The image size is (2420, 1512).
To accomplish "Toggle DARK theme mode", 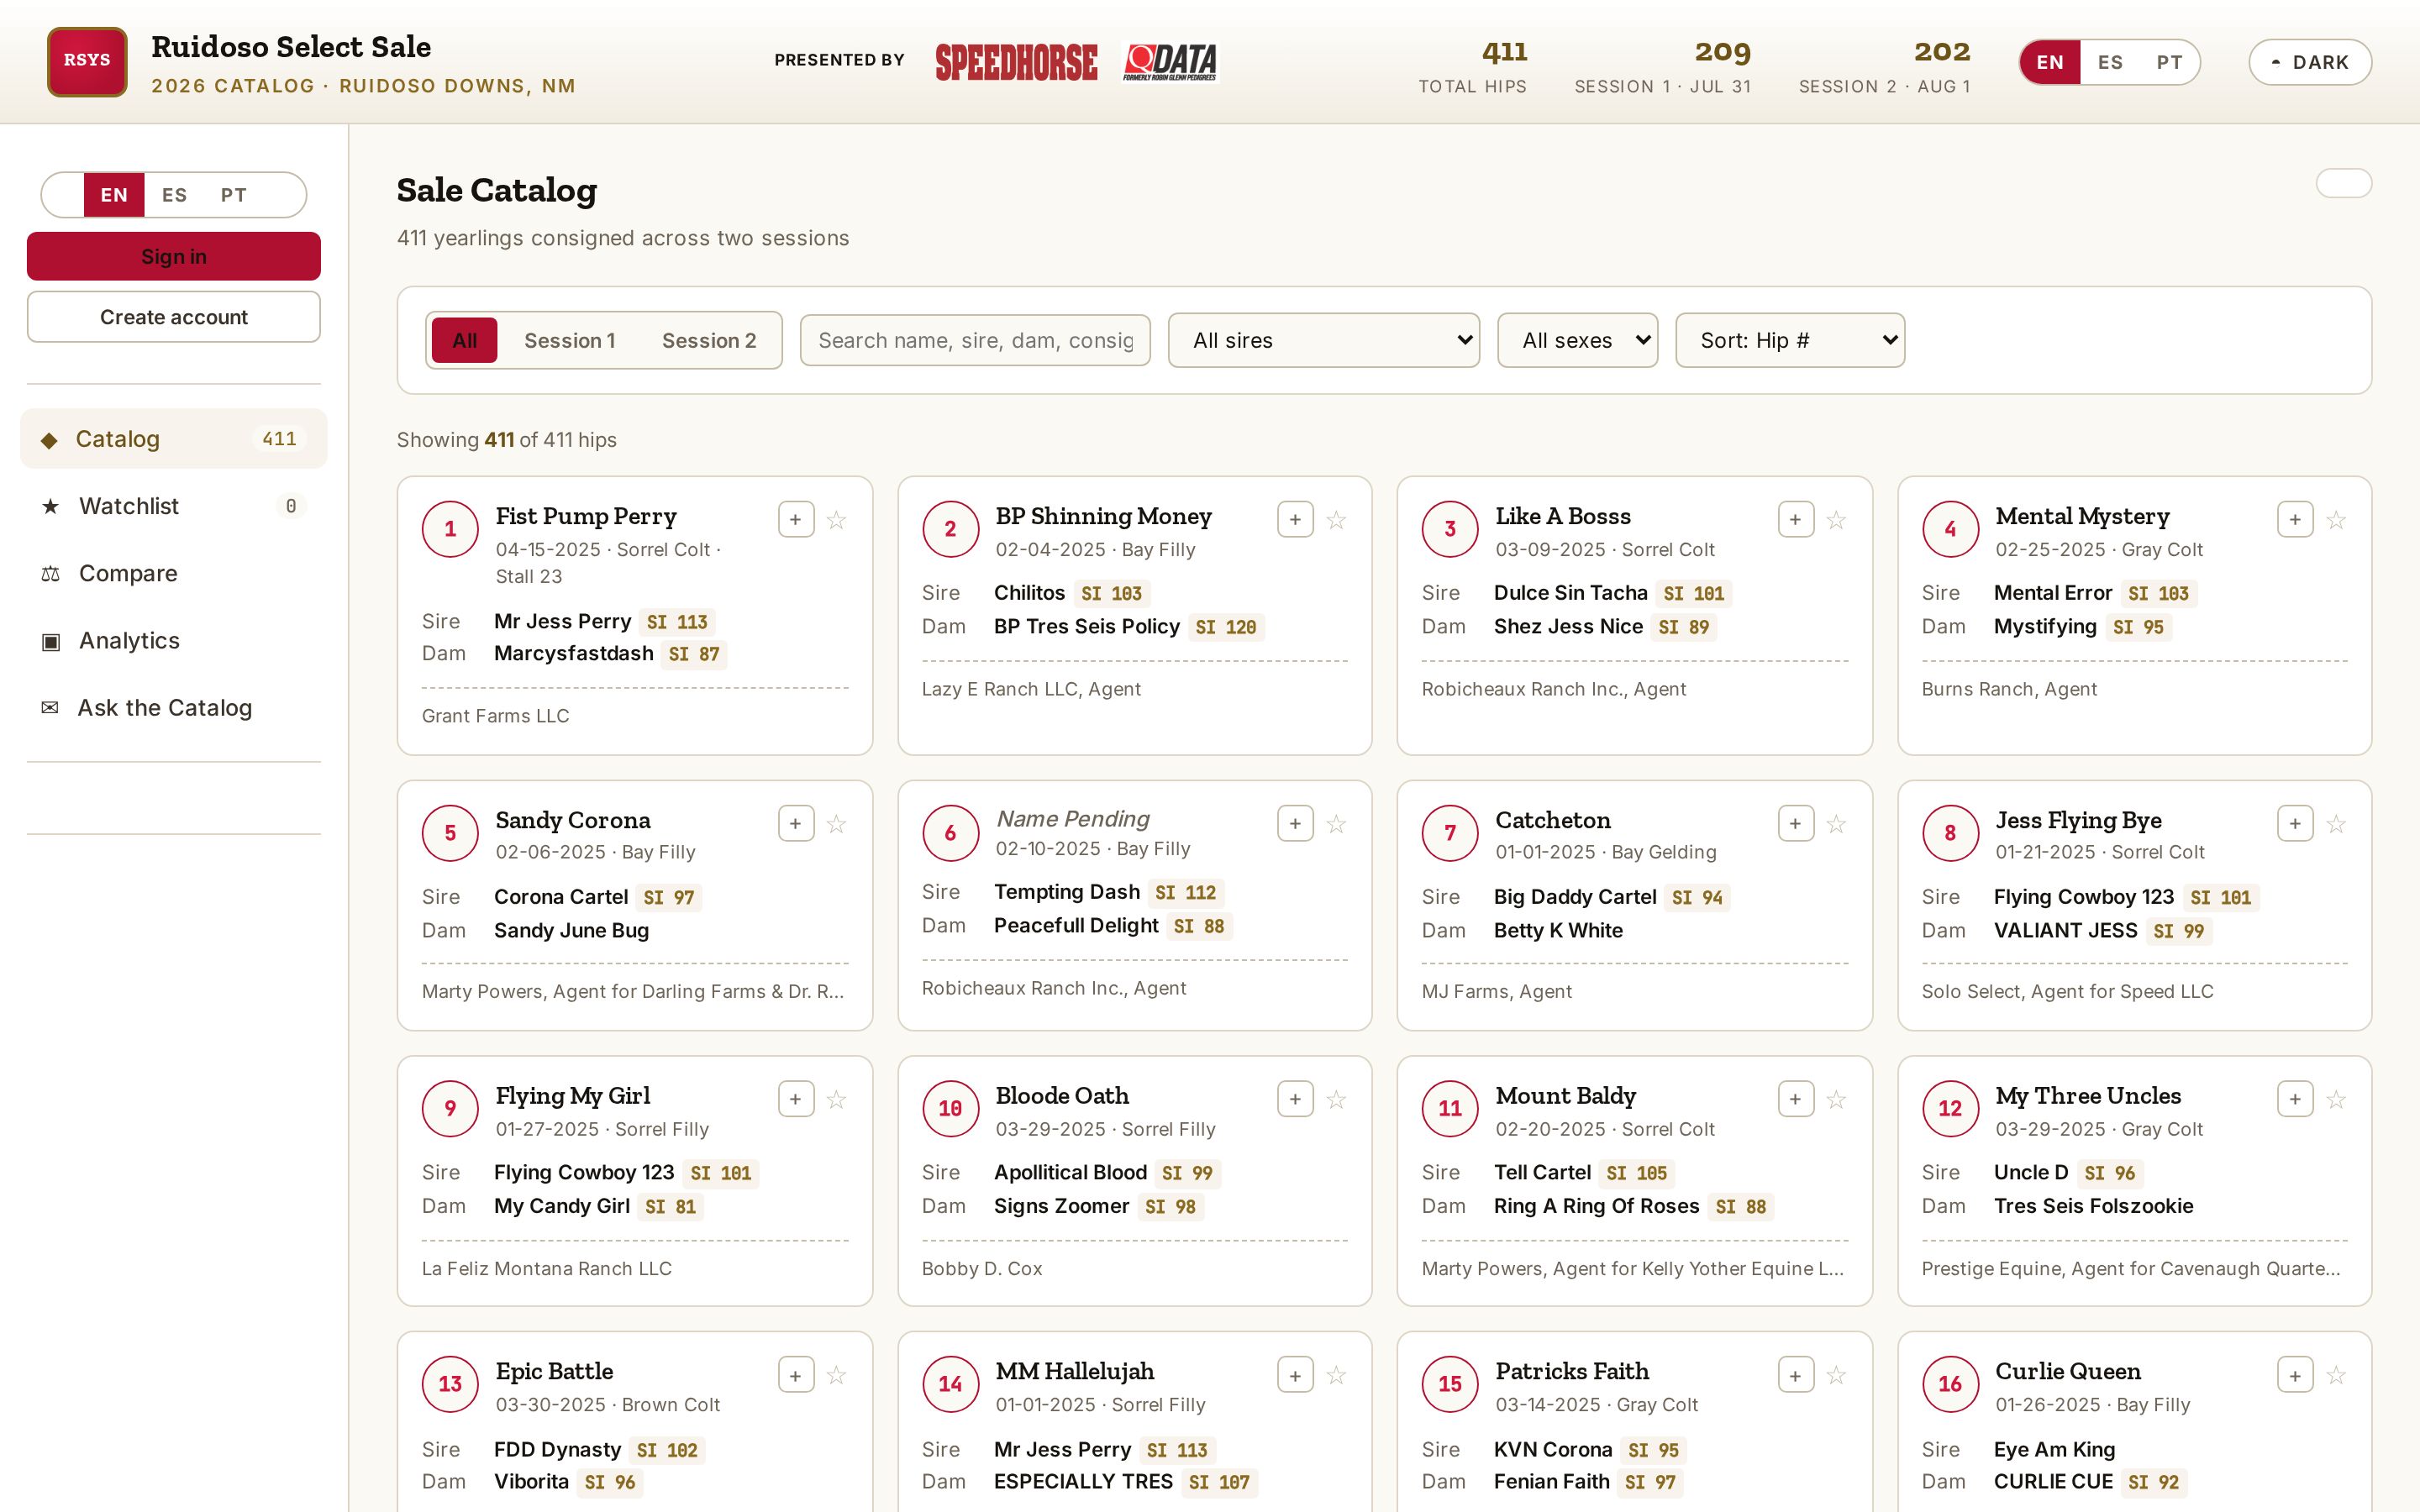I will [x=2310, y=62].
